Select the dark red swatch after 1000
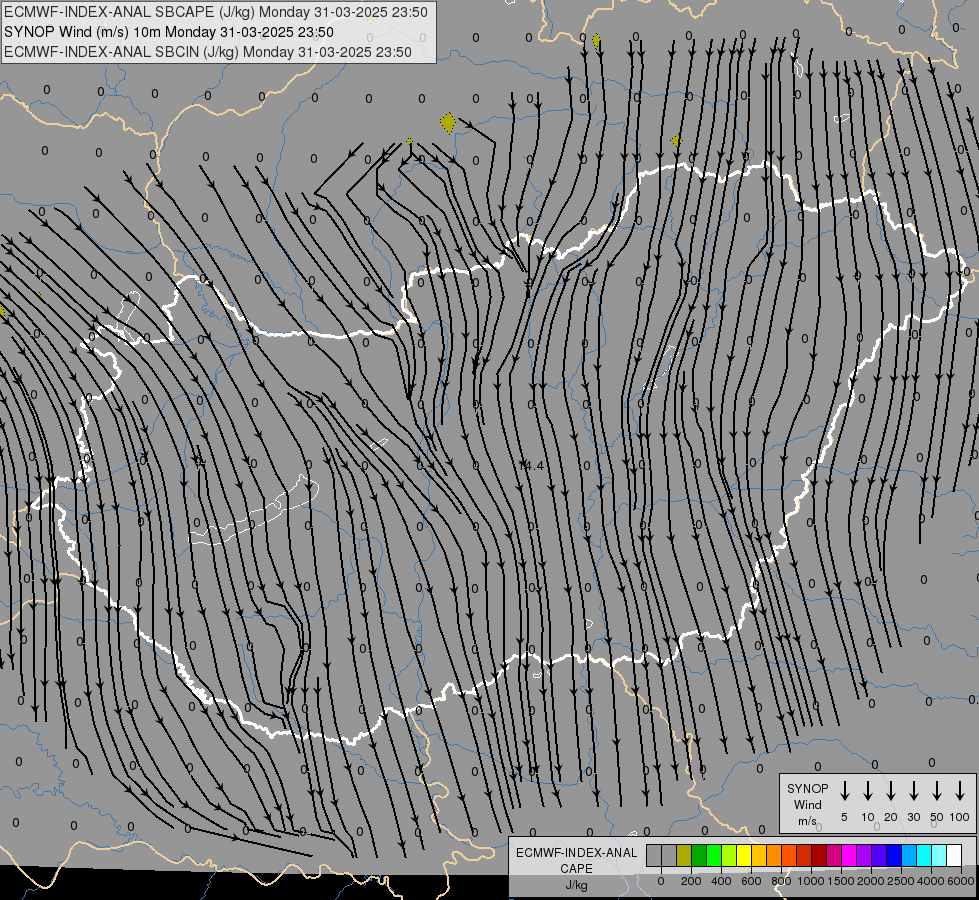The height and width of the screenshot is (900, 979). (820, 855)
